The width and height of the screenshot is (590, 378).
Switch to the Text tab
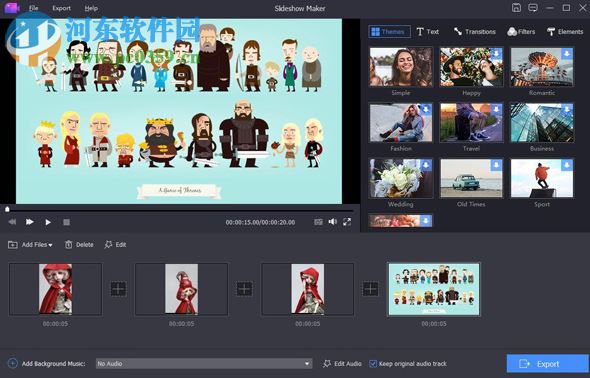point(427,32)
